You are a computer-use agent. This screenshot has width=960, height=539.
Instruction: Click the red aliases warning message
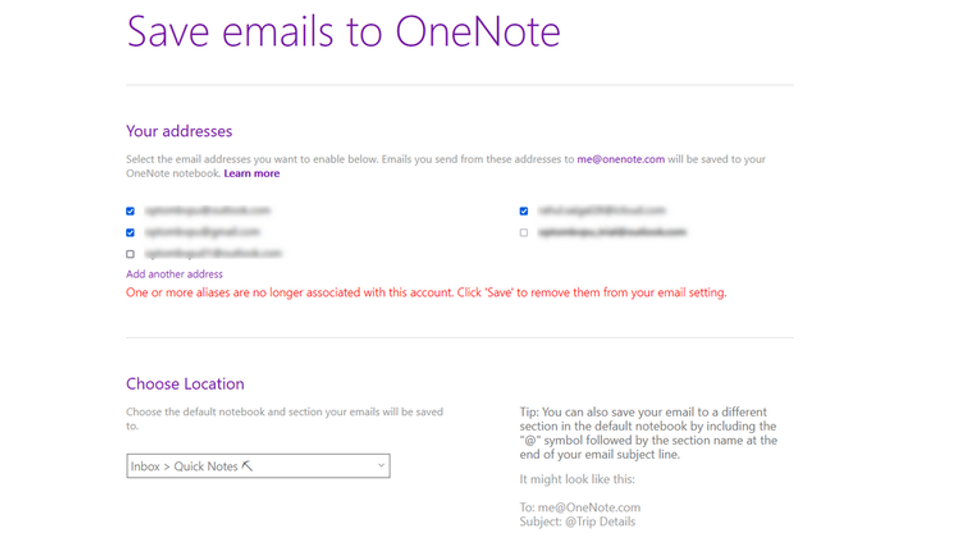tap(426, 293)
